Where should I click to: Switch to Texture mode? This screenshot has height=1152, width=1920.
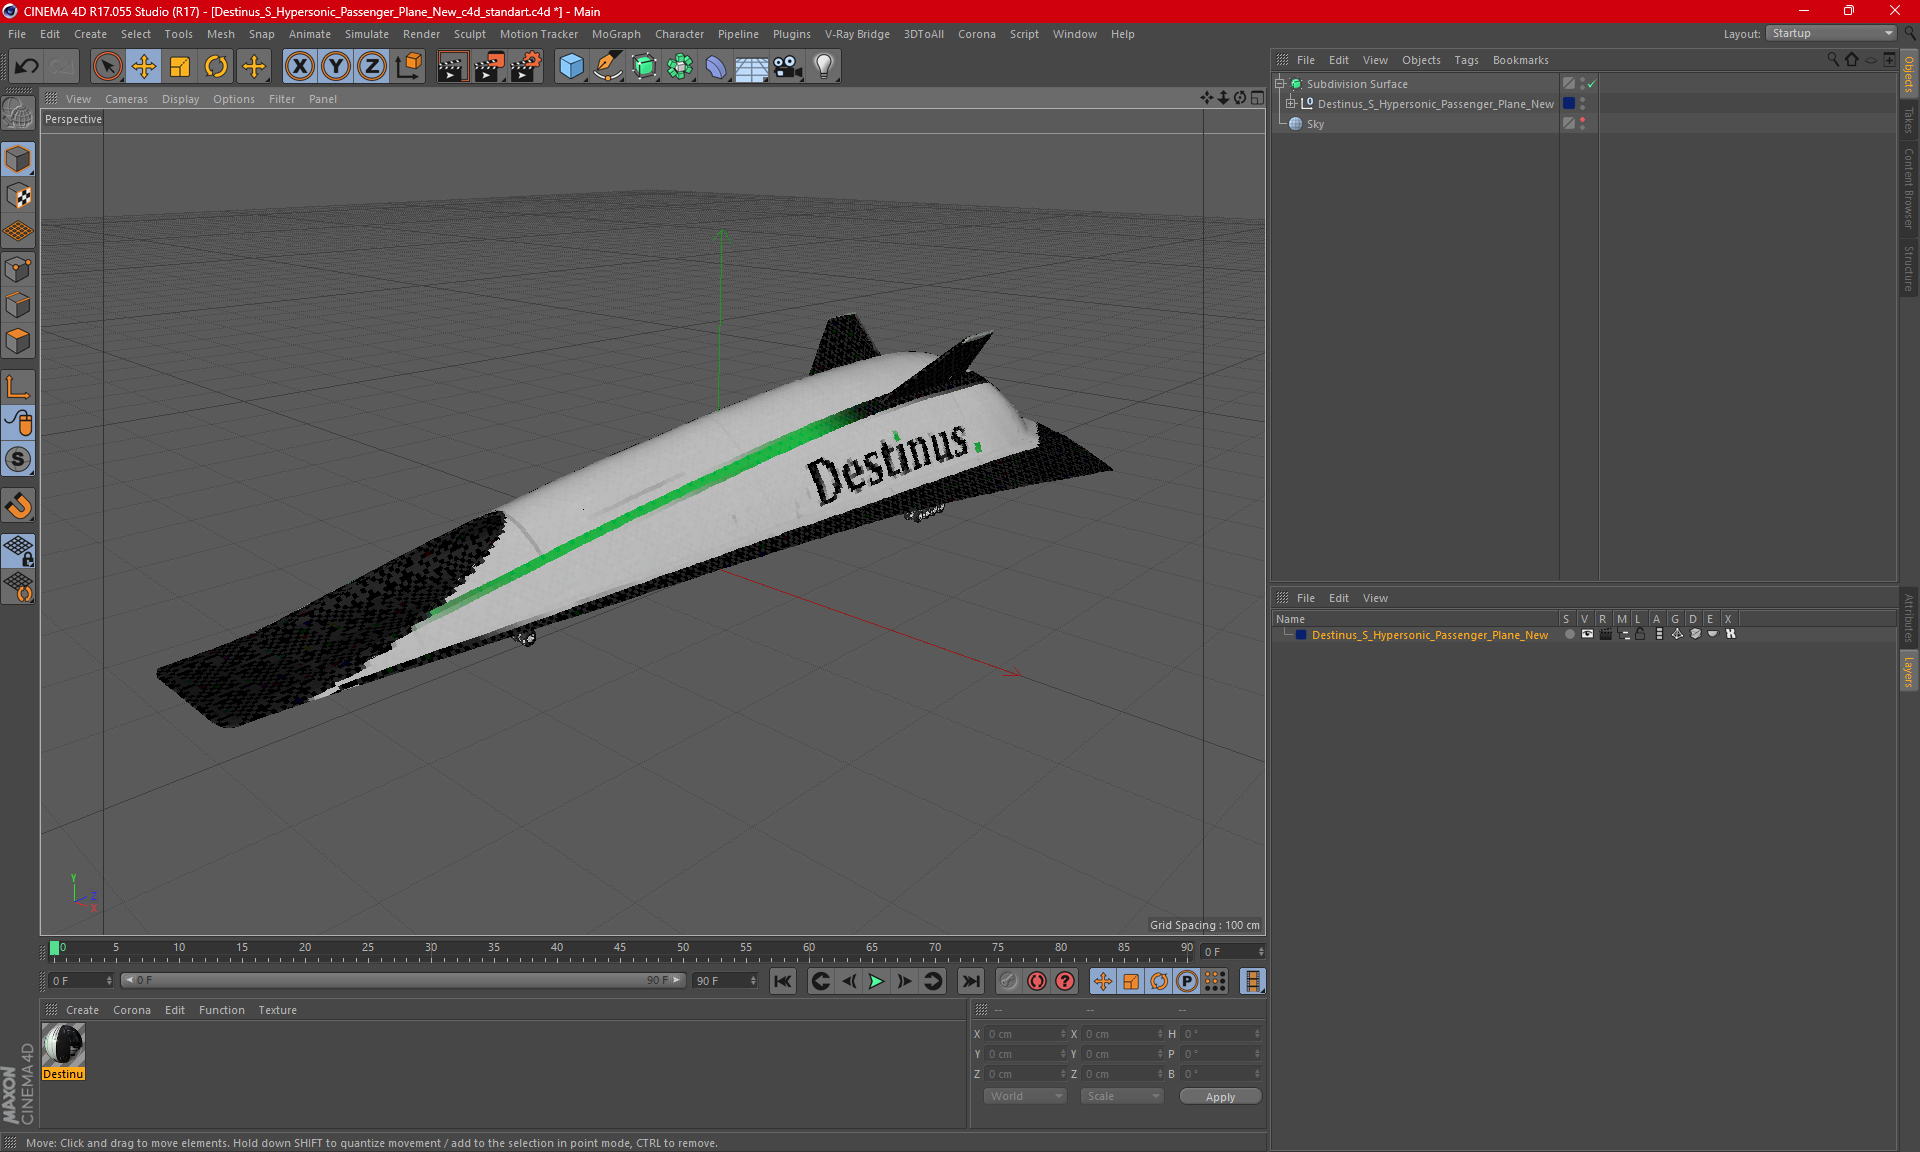[18, 196]
